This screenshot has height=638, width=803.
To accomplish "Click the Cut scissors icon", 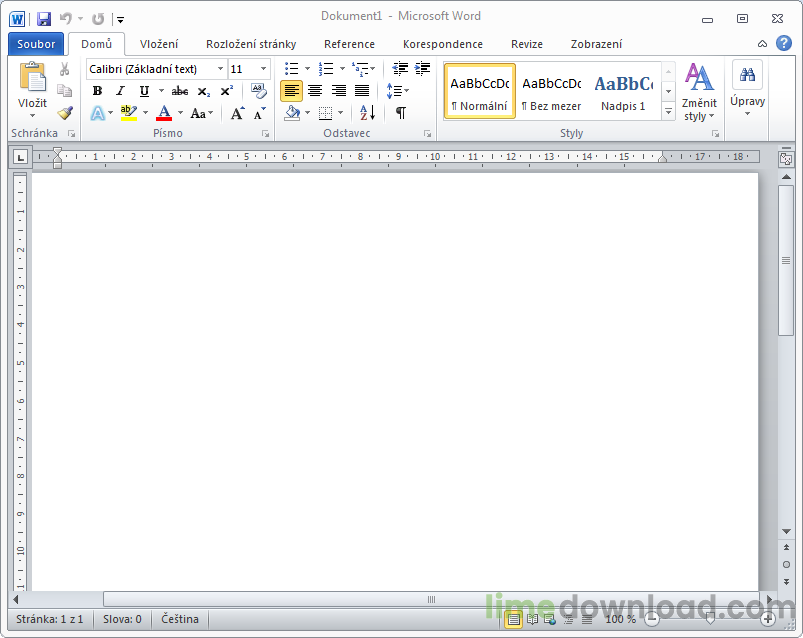I will coord(65,69).
